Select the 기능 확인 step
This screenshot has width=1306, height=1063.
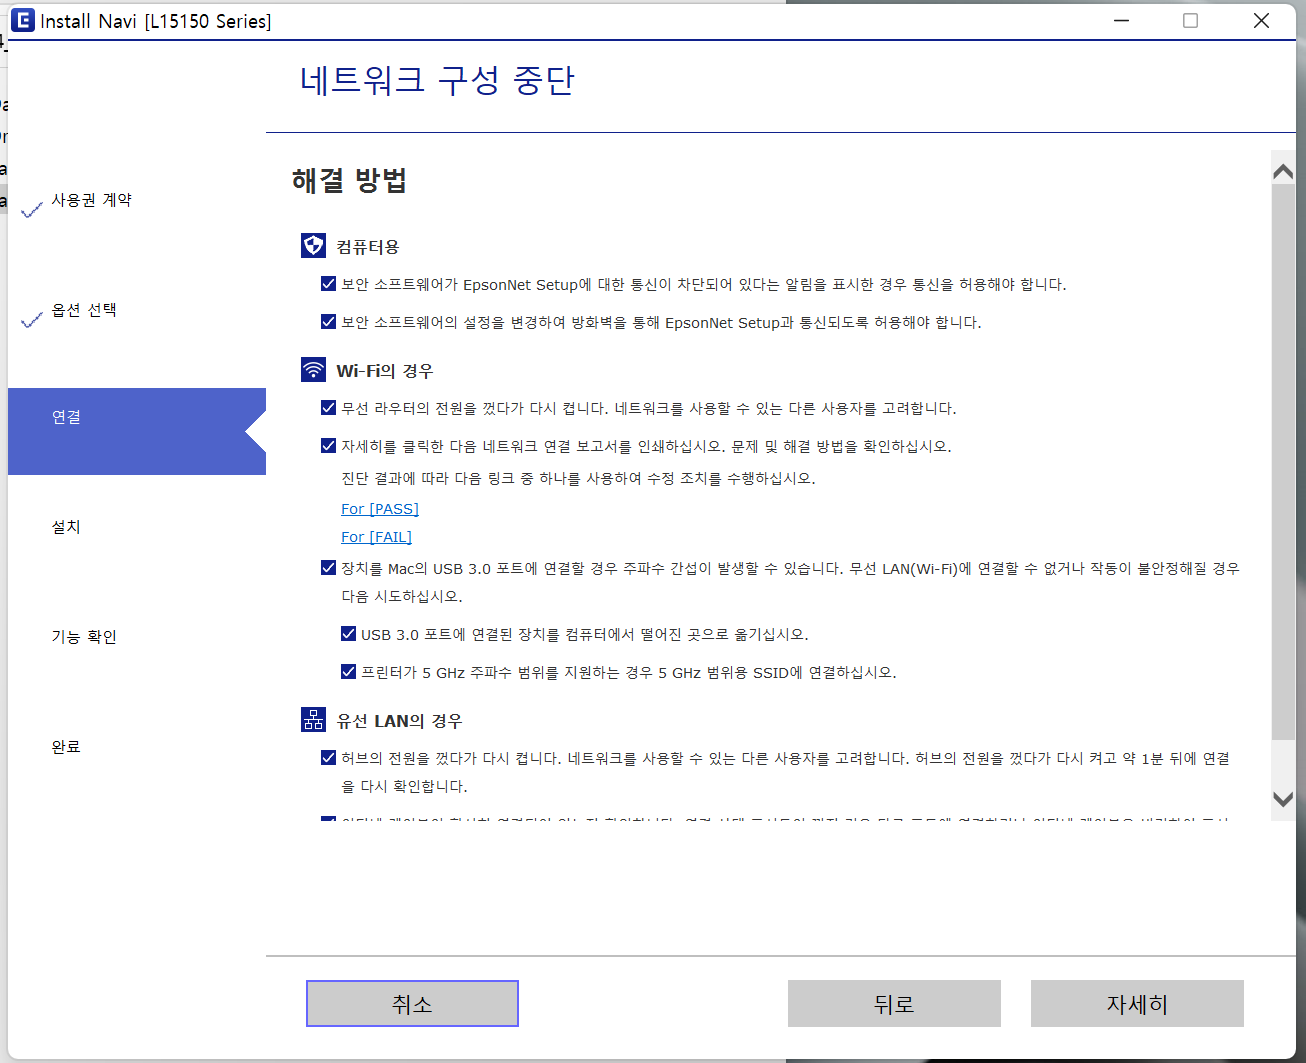tap(84, 637)
